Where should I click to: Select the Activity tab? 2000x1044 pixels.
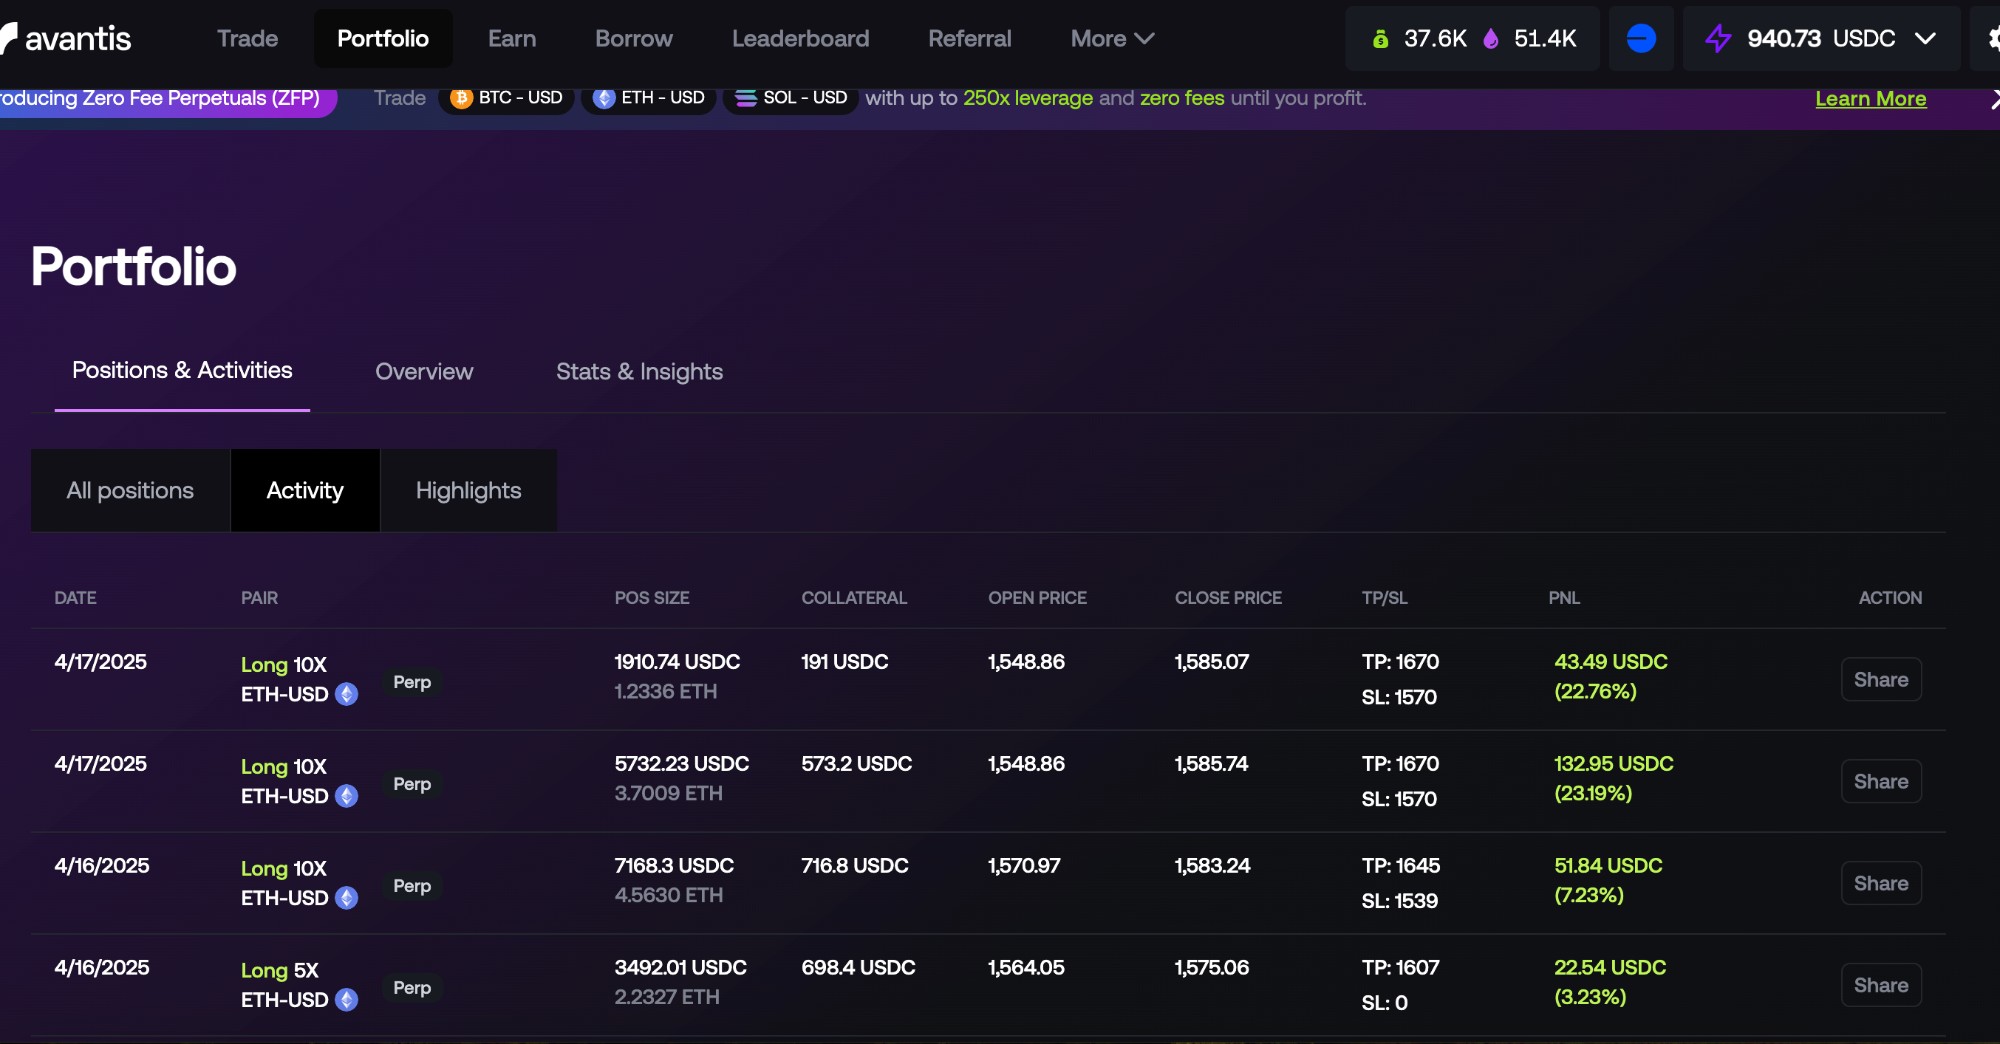(305, 490)
